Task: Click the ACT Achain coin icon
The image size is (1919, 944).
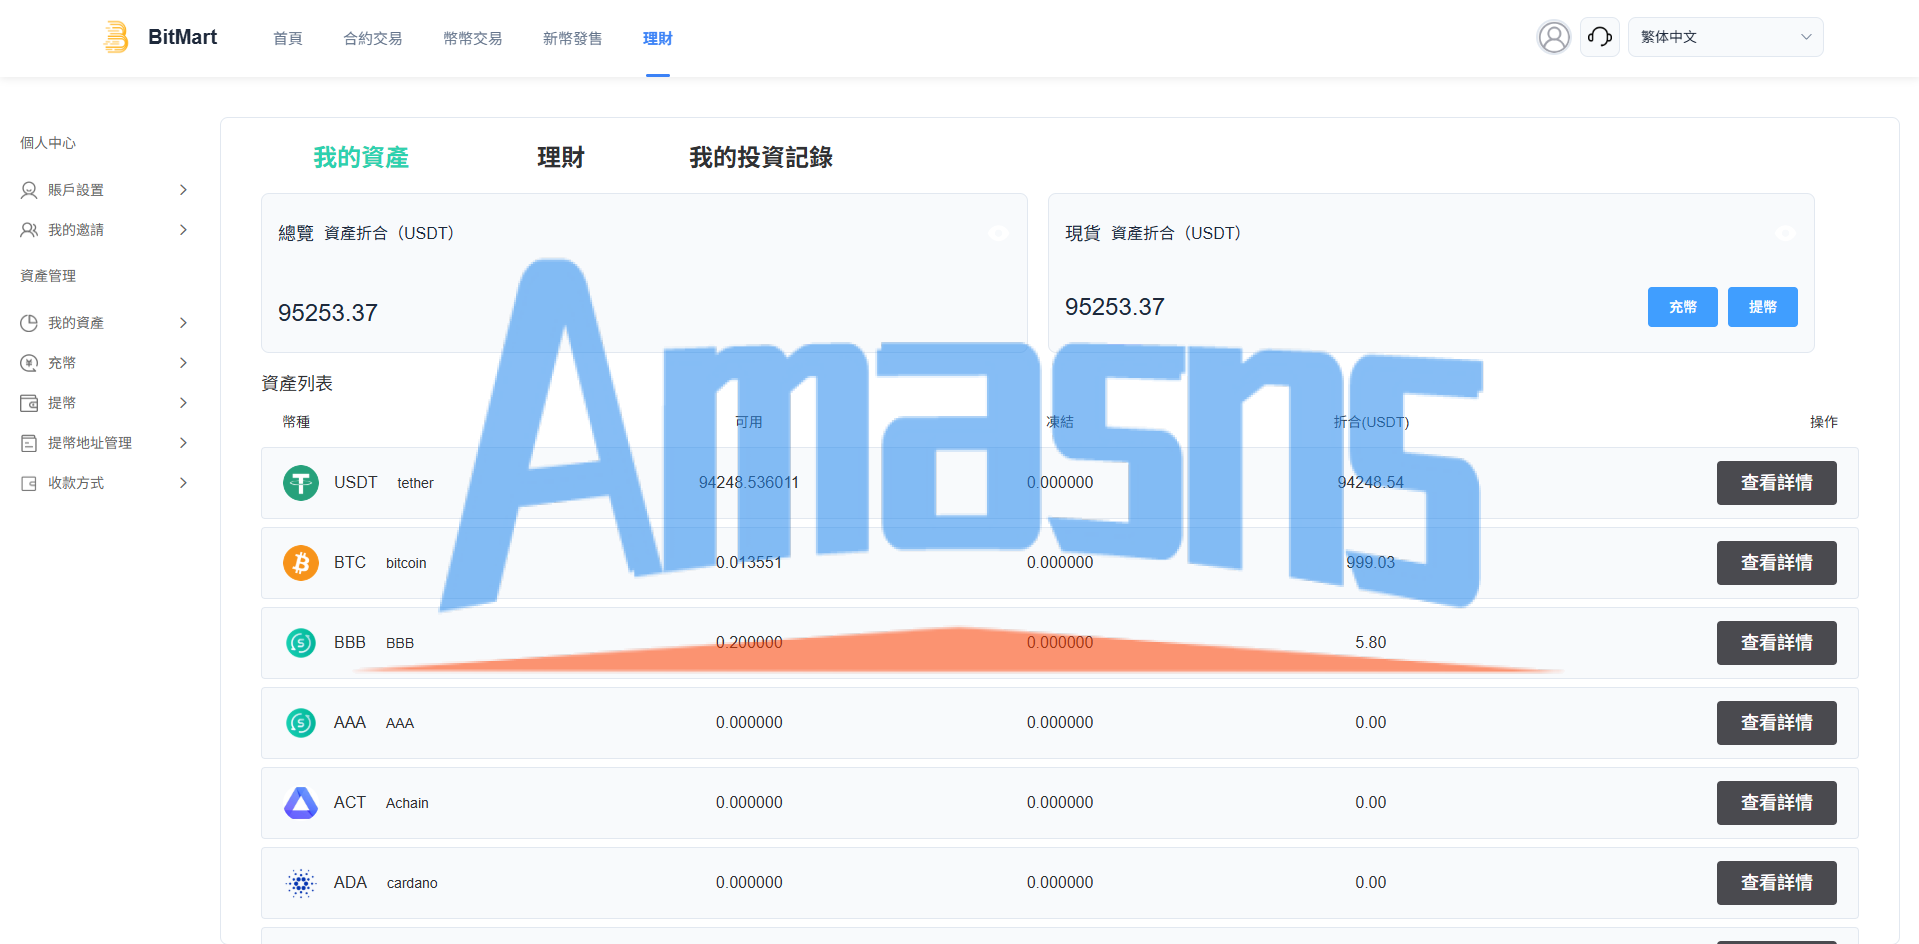Action: pos(301,803)
